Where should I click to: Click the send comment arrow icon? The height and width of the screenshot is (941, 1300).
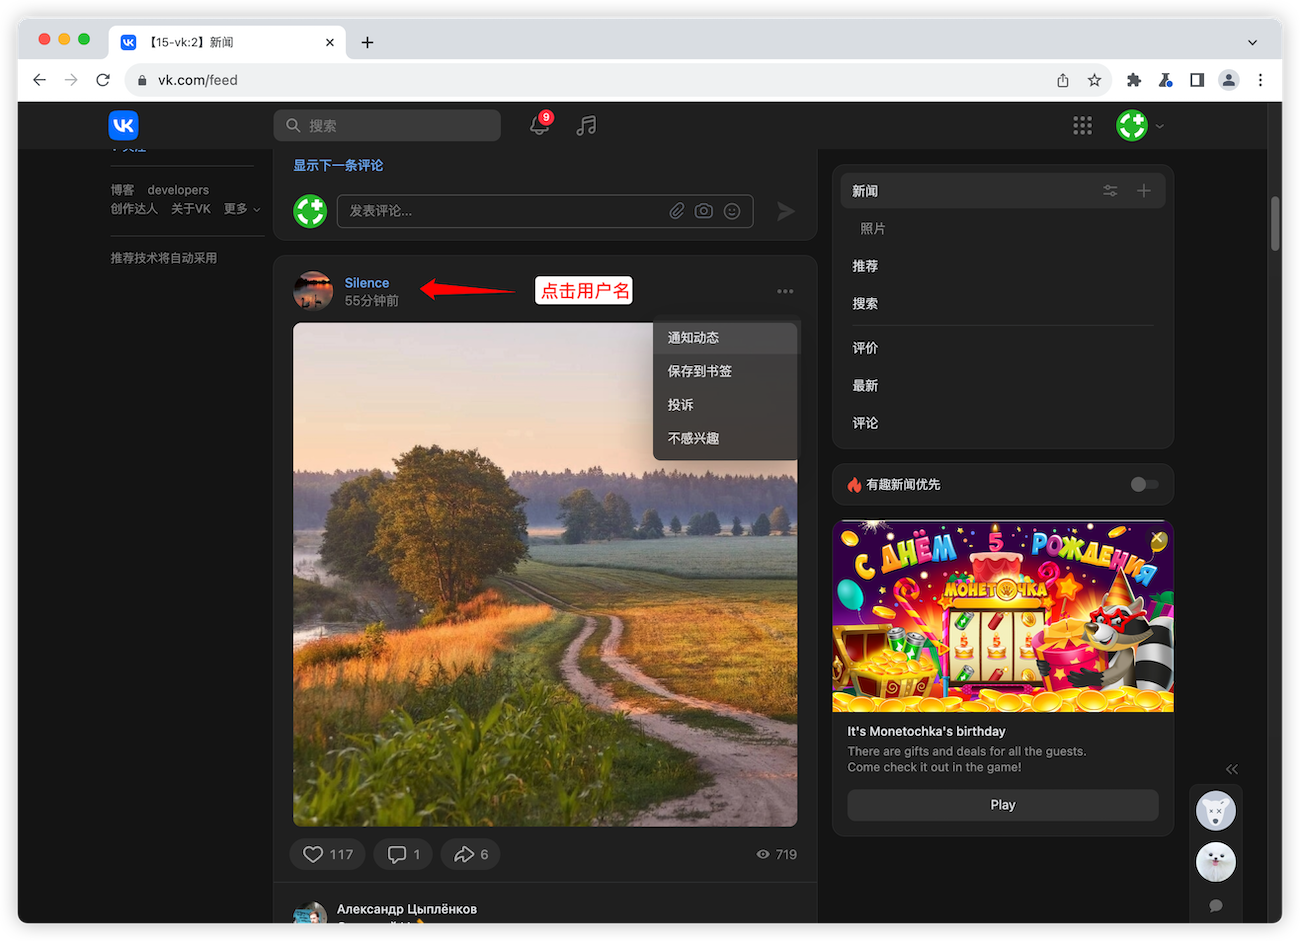786,211
